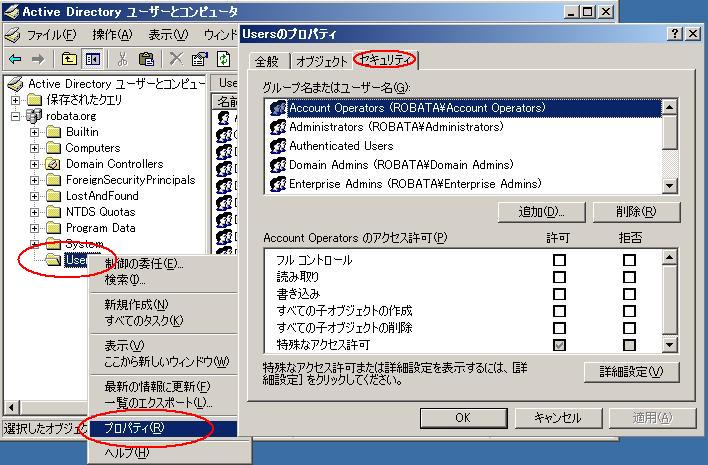
Task: Check Allow for 書き込み
Action: coord(559,294)
